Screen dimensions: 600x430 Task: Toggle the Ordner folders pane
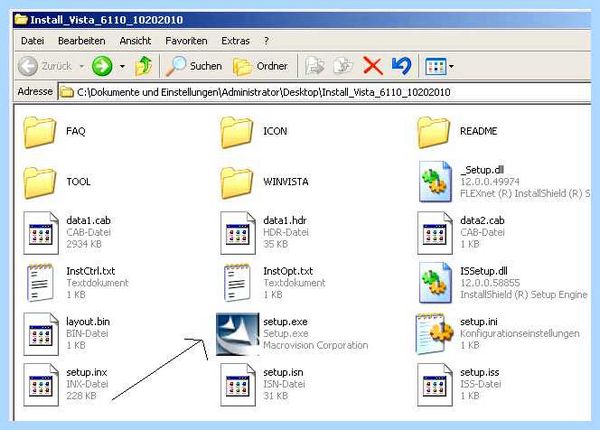click(260, 66)
